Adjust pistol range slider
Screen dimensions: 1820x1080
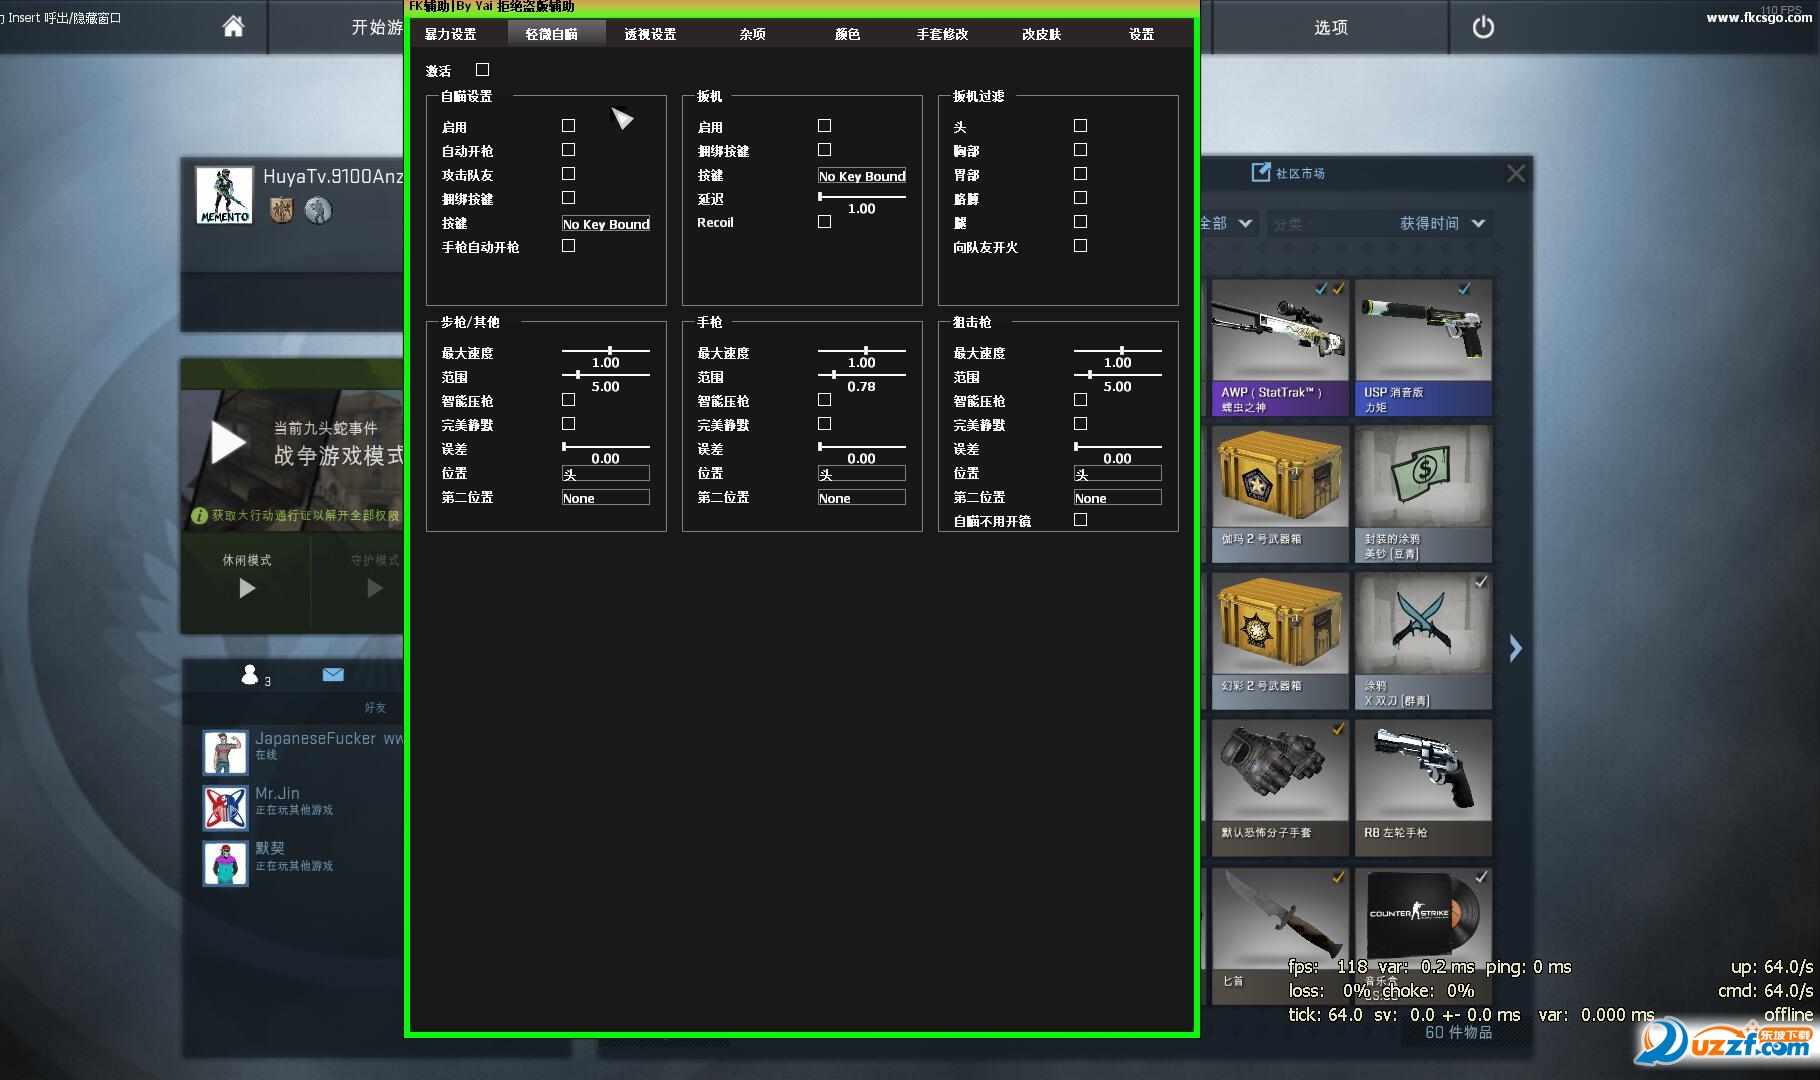pyautogui.click(x=862, y=375)
